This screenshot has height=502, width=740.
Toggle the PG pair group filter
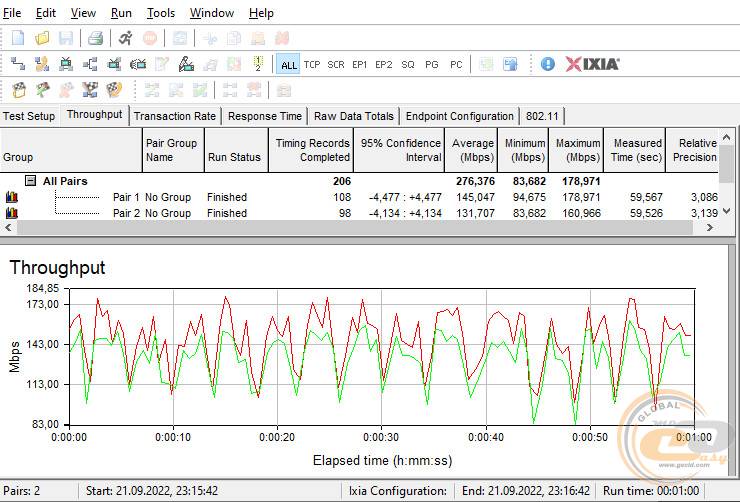432,65
